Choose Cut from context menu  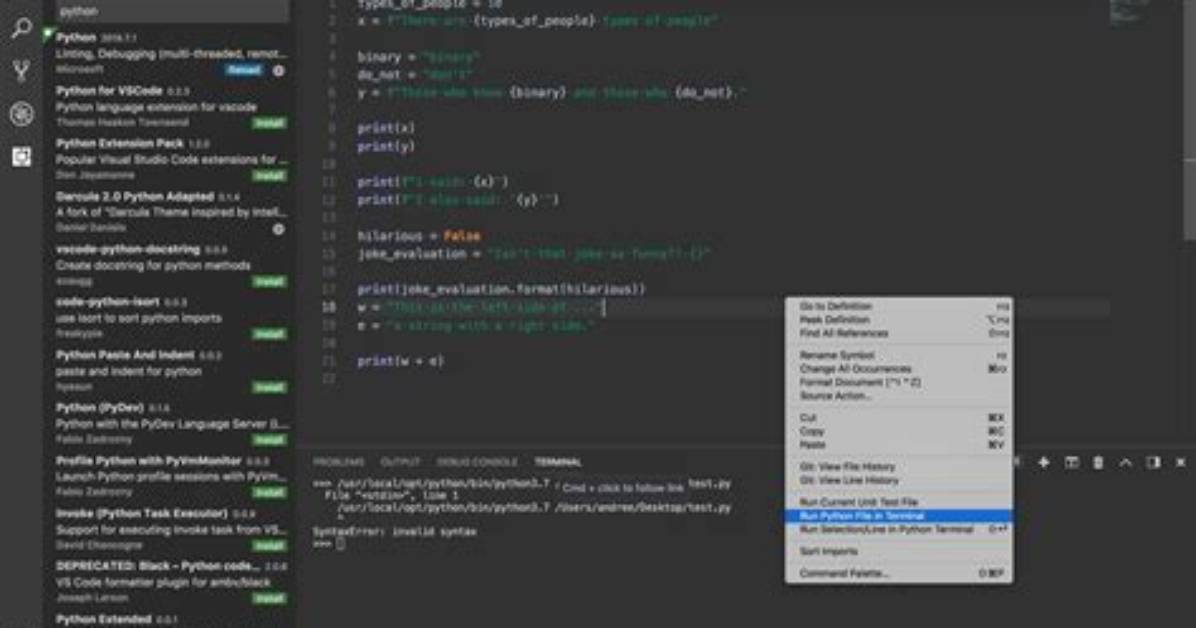pyautogui.click(x=899, y=417)
